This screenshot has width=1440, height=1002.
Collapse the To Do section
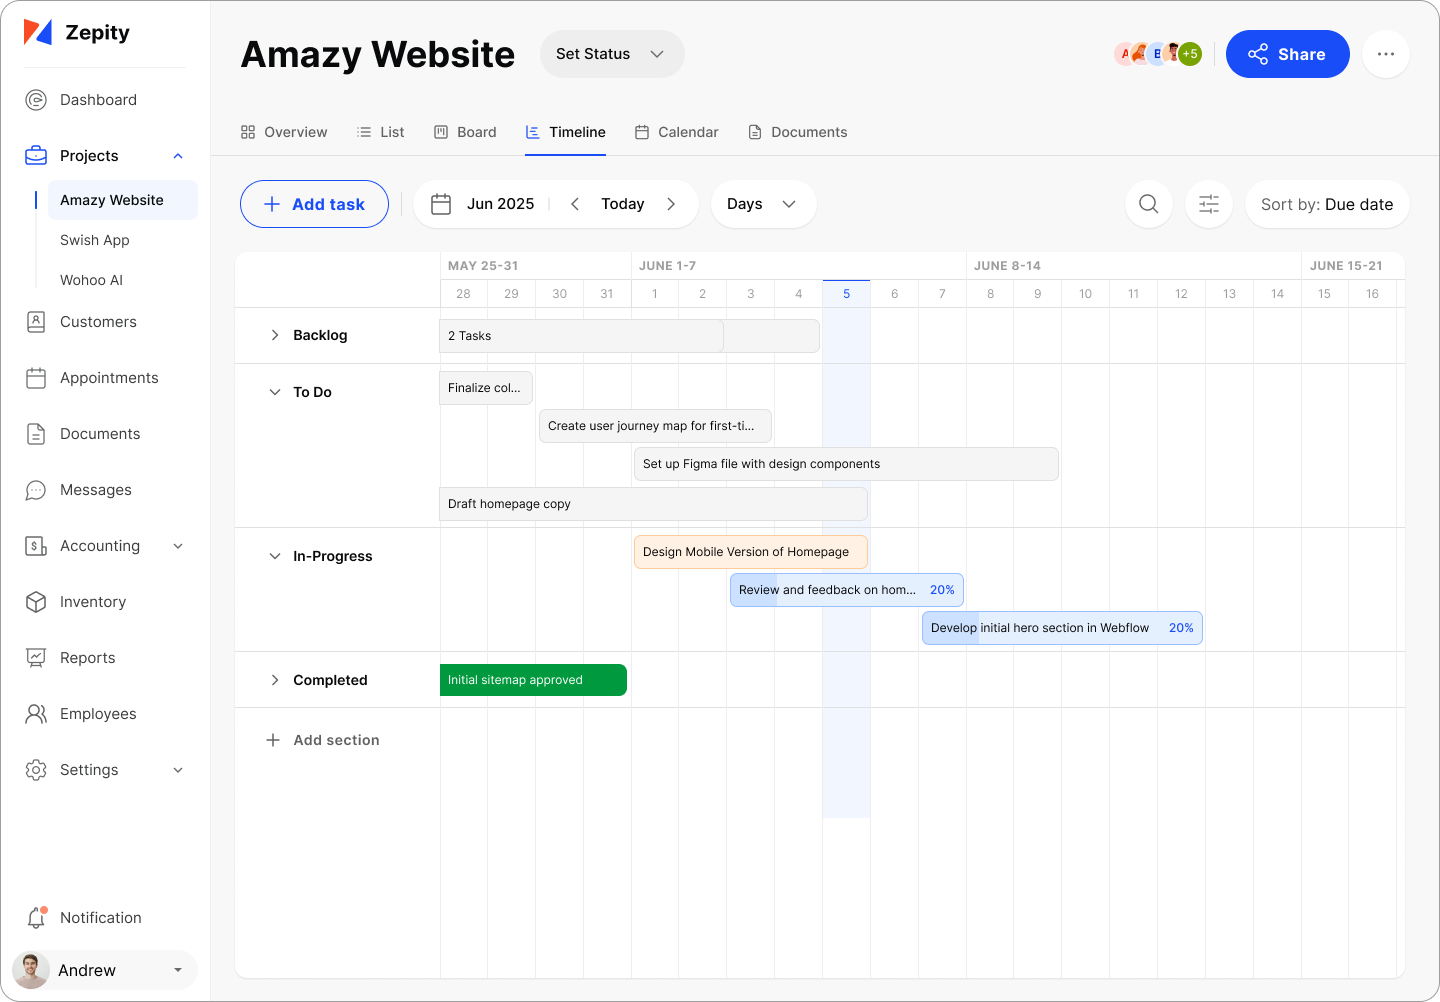coord(275,392)
